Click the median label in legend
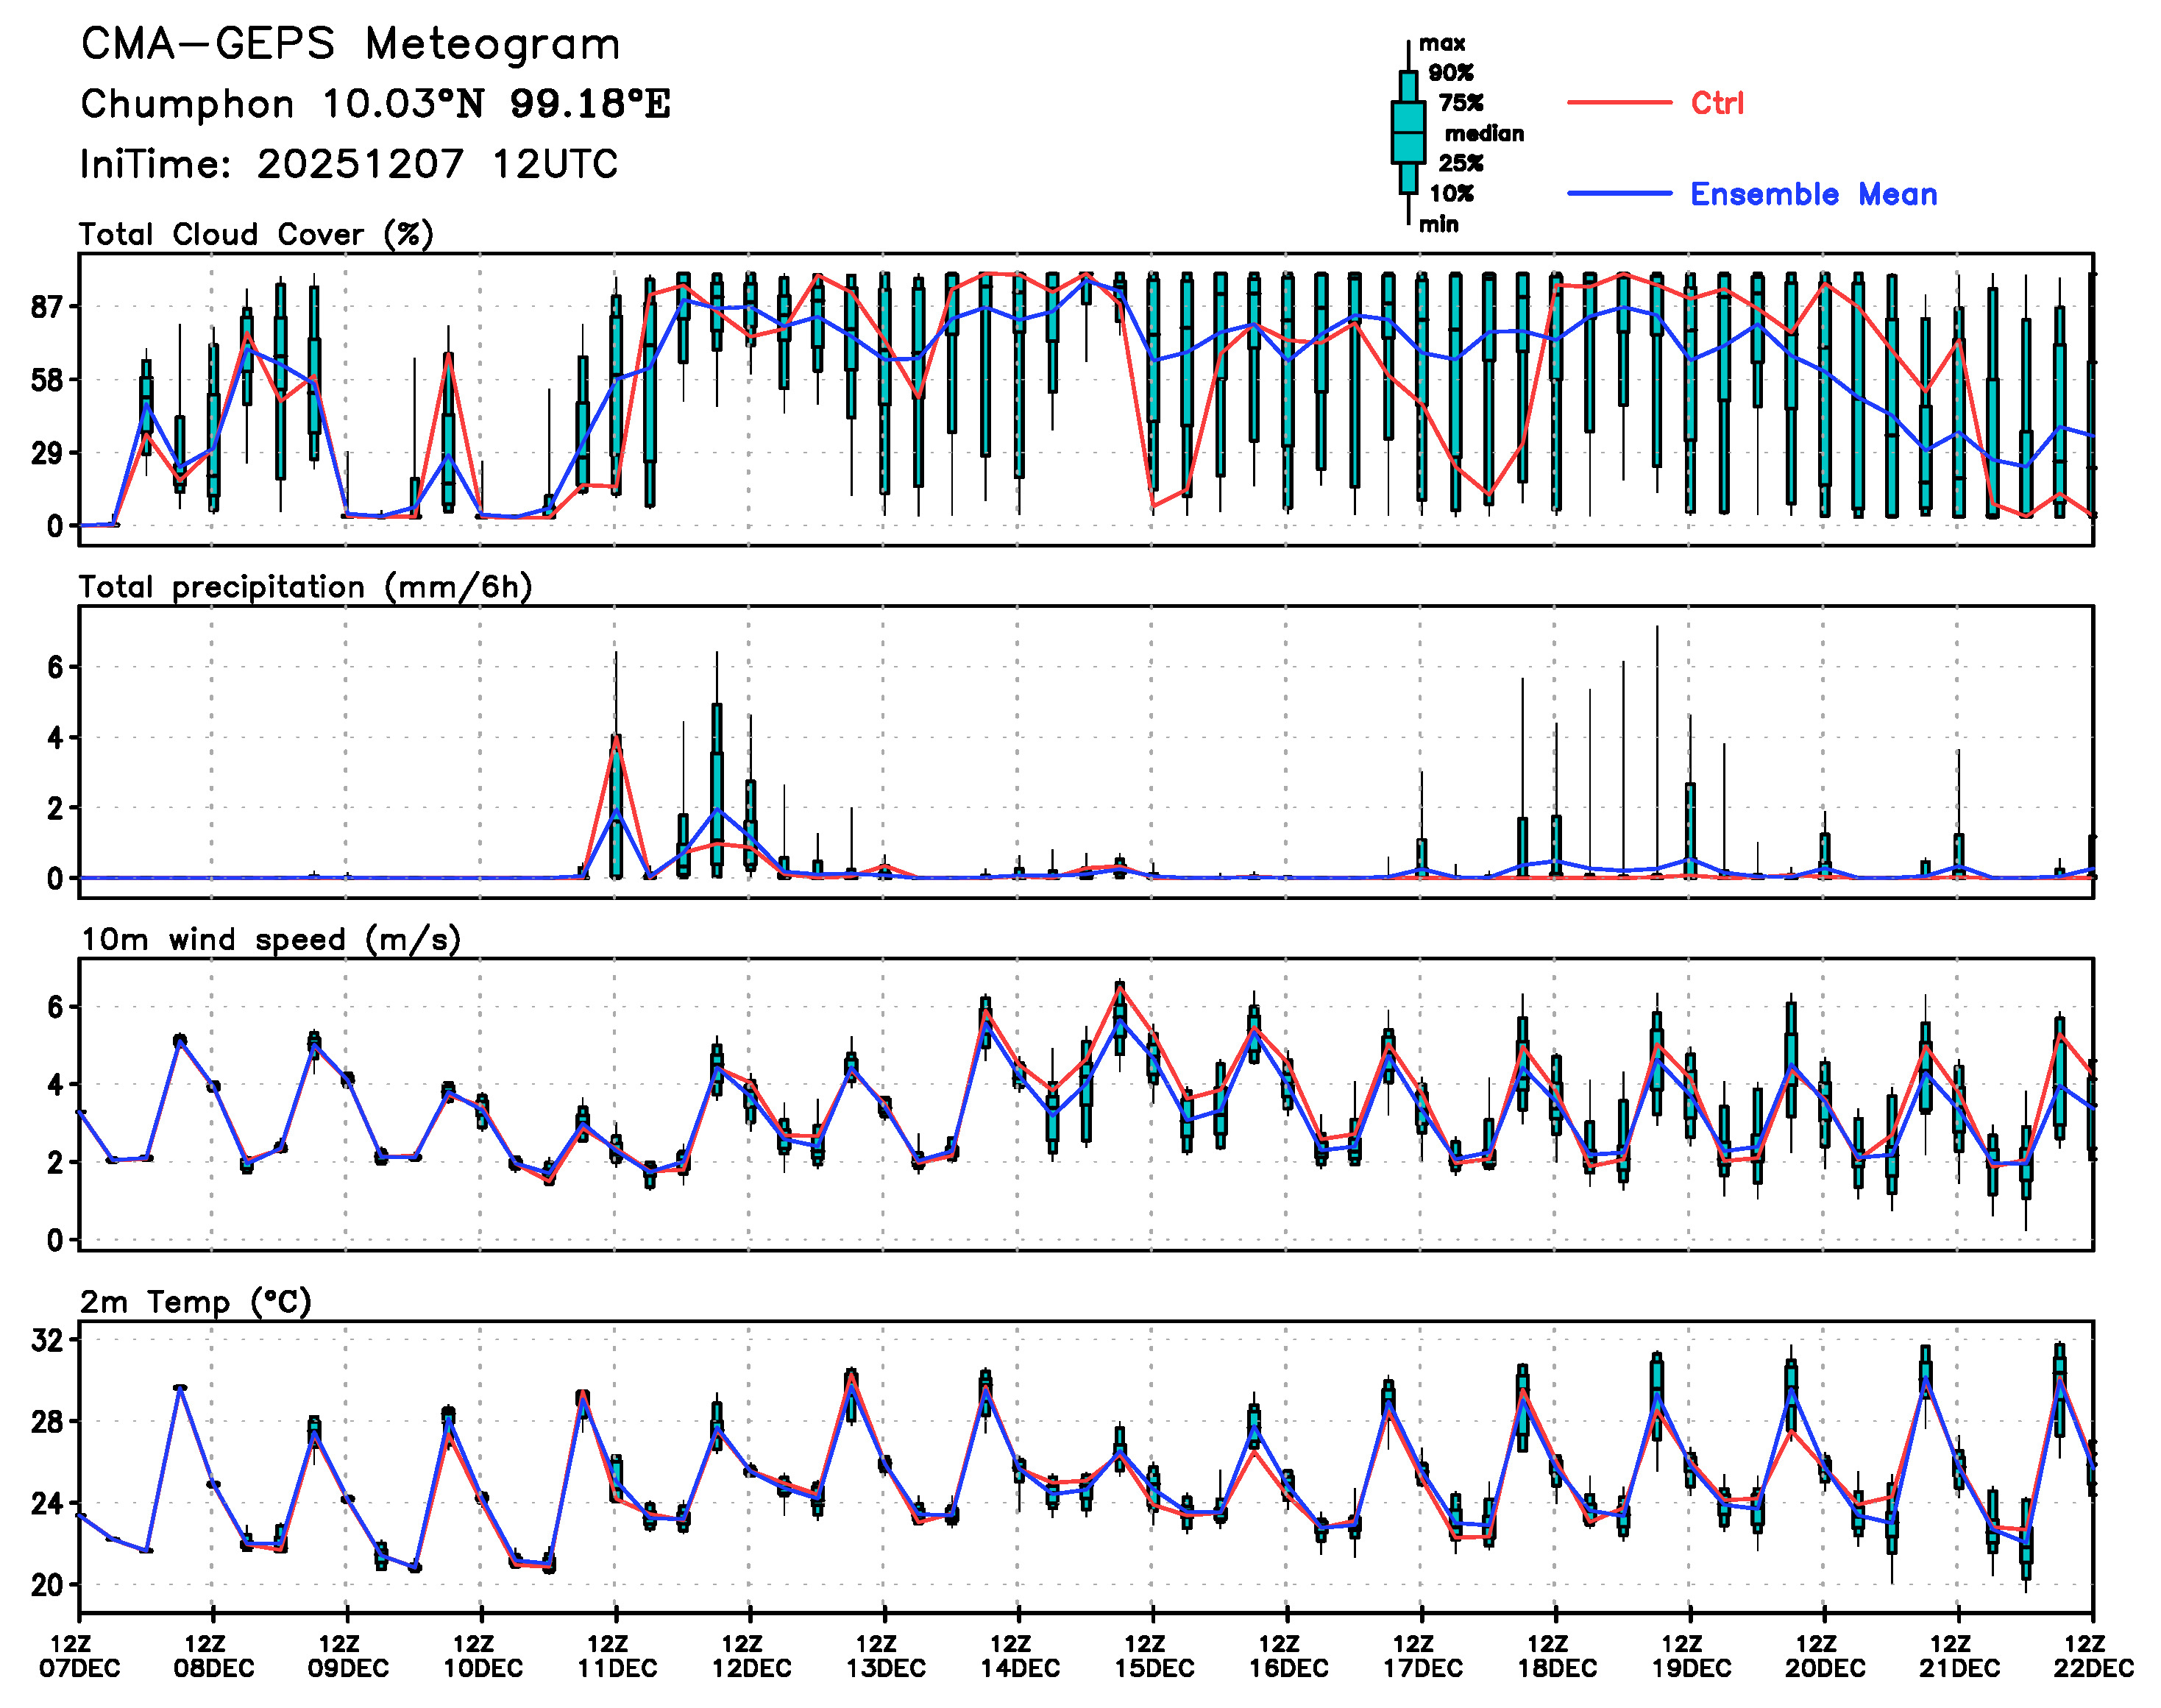The height and width of the screenshot is (1708, 2161). [x=1484, y=133]
